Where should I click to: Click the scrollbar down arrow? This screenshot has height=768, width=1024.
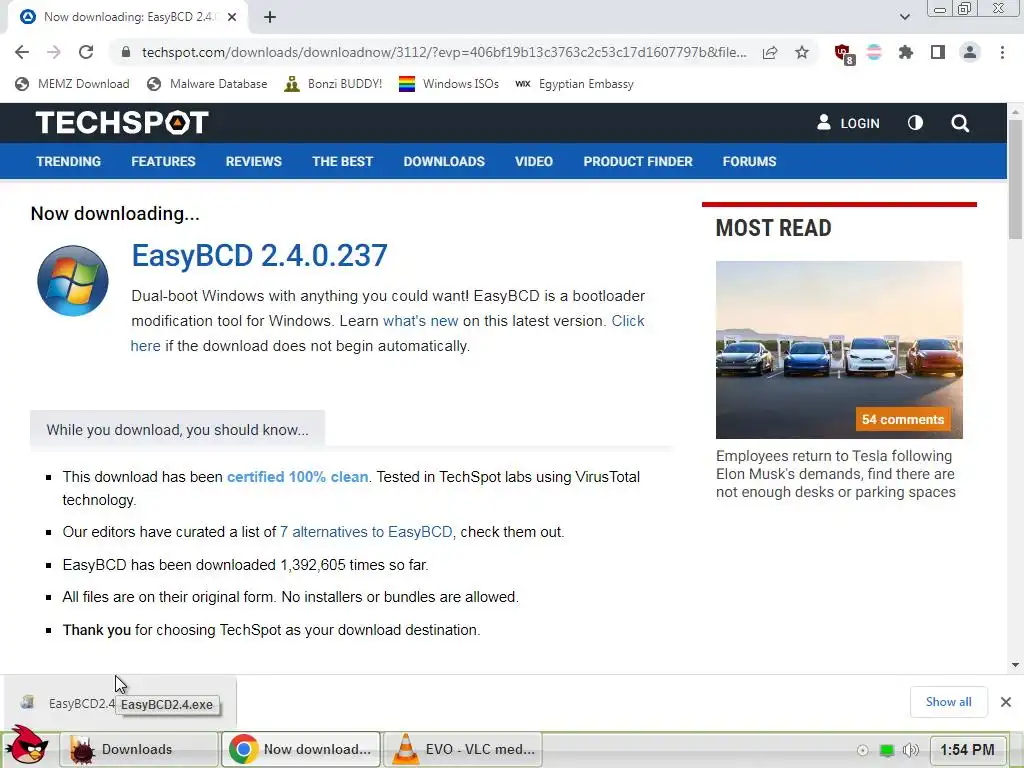point(1015,665)
